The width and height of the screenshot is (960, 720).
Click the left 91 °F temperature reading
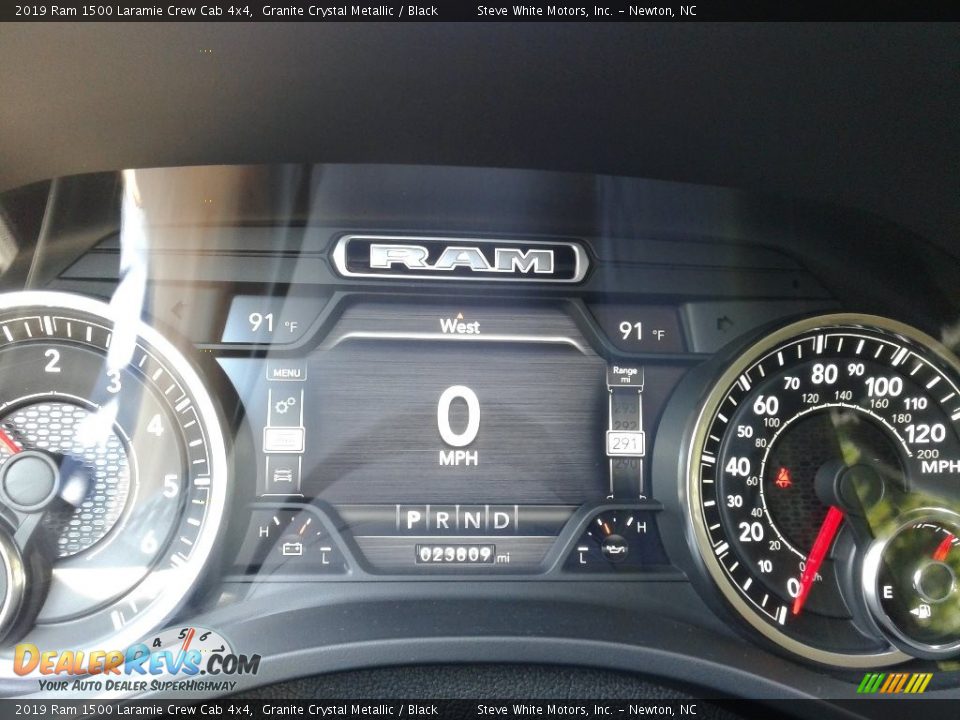tap(272, 323)
